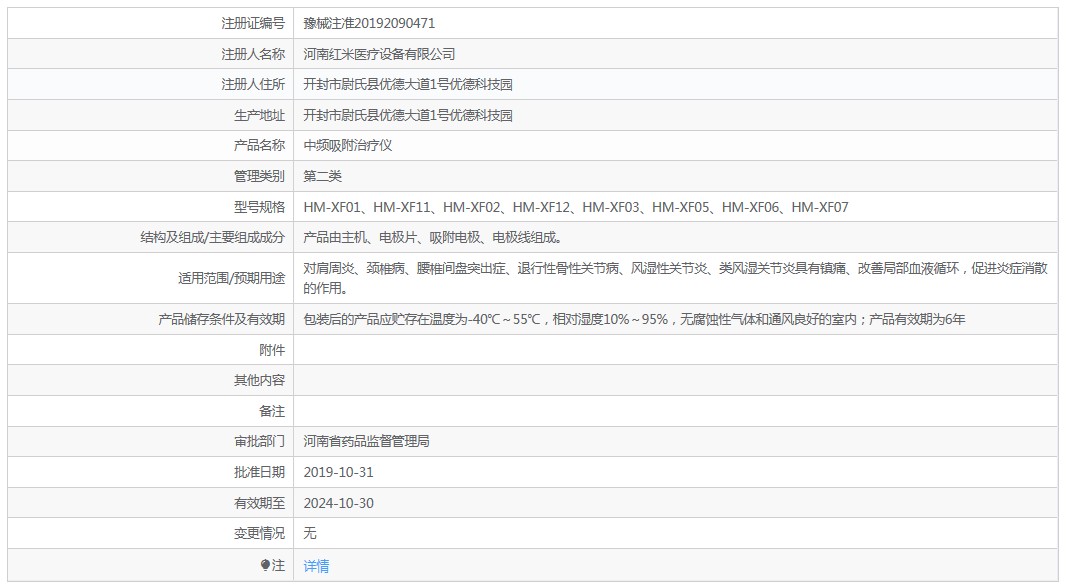Viewport: 1066px width, 586px height.
Task: Click the 备注 label
Action: (x=272, y=411)
